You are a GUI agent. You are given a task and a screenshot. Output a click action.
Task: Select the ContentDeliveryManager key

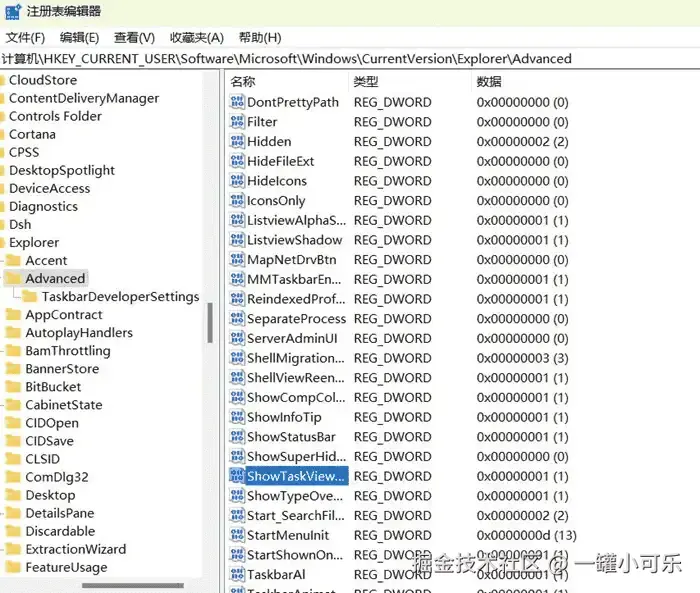pyautogui.click(x=84, y=98)
